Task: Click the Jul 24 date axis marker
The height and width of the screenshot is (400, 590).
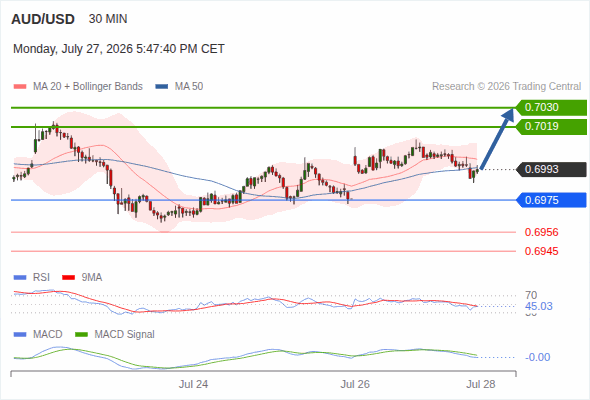Action: (193, 384)
